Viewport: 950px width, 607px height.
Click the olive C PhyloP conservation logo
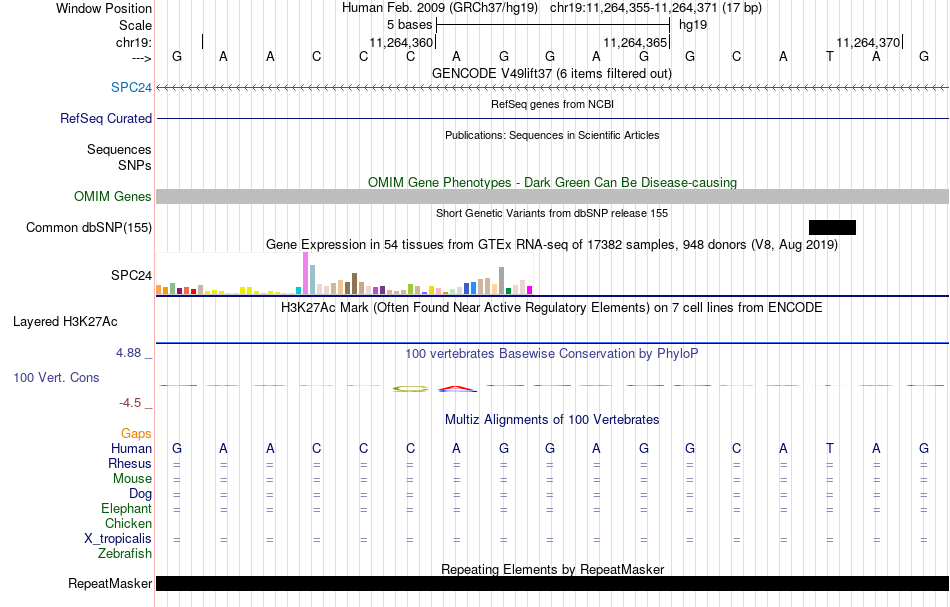[410, 389]
